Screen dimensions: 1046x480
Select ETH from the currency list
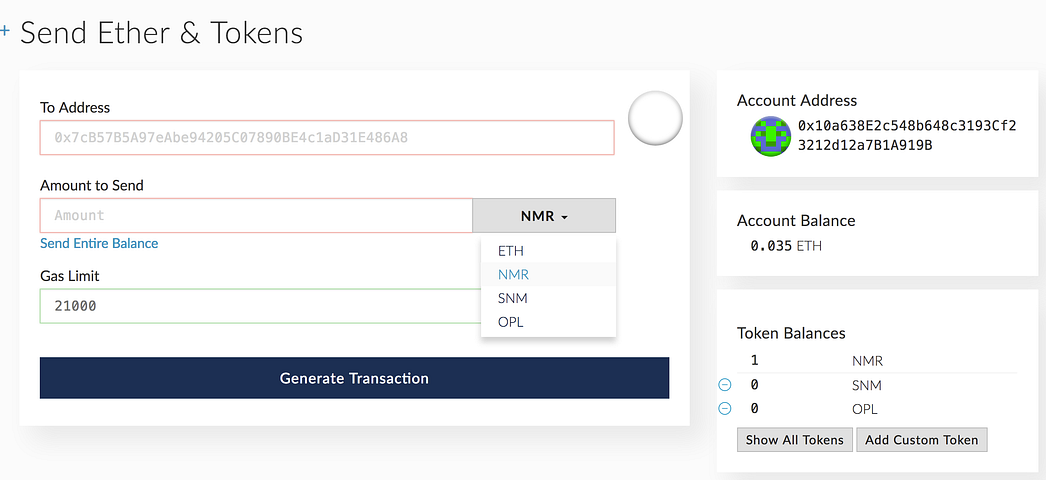[511, 251]
